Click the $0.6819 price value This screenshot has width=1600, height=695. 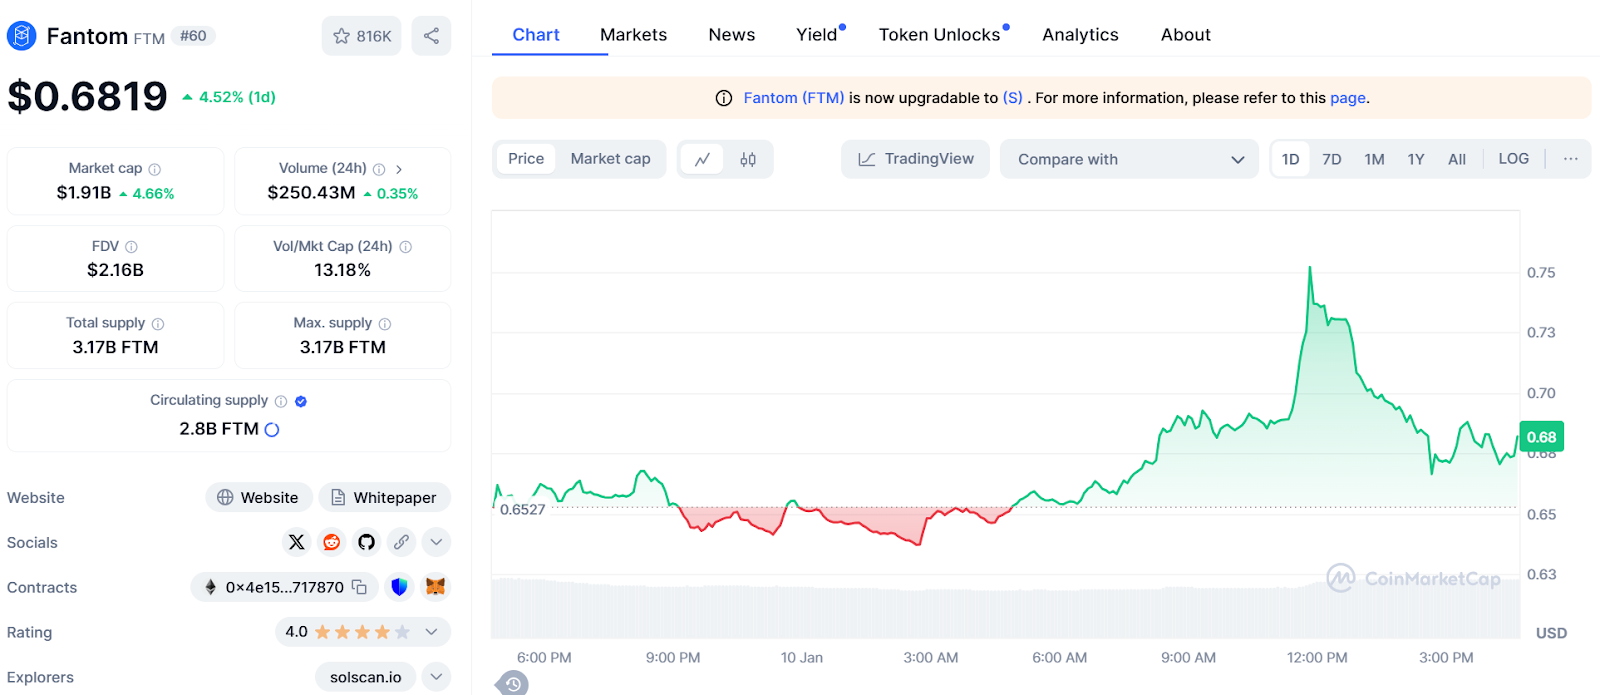coord(87,96)
